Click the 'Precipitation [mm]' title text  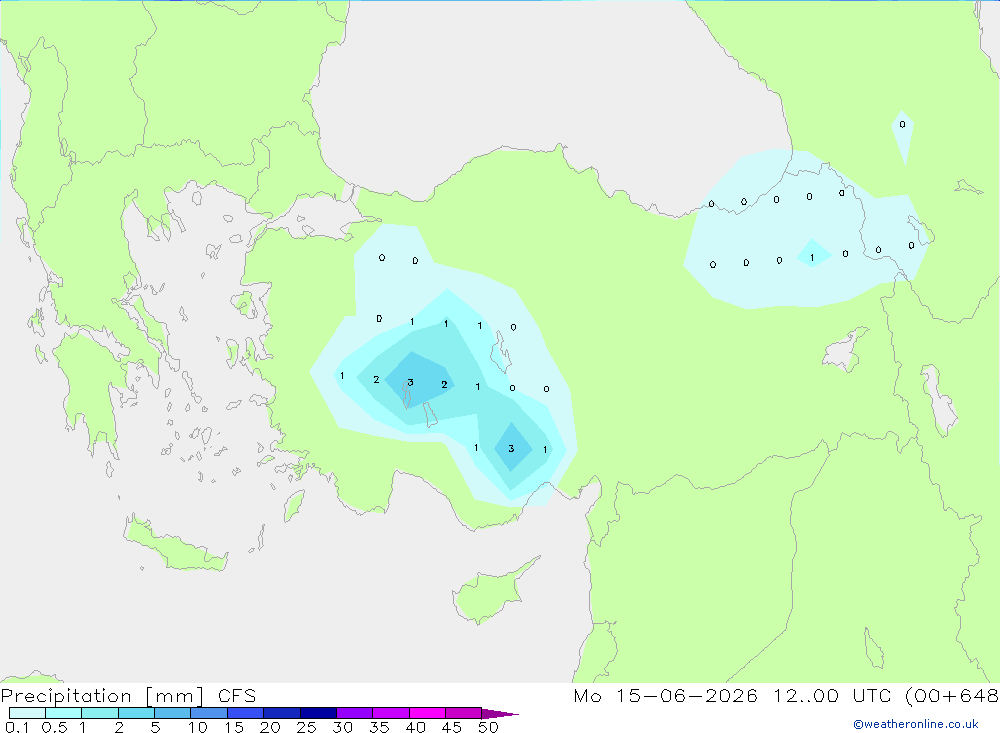102,696
